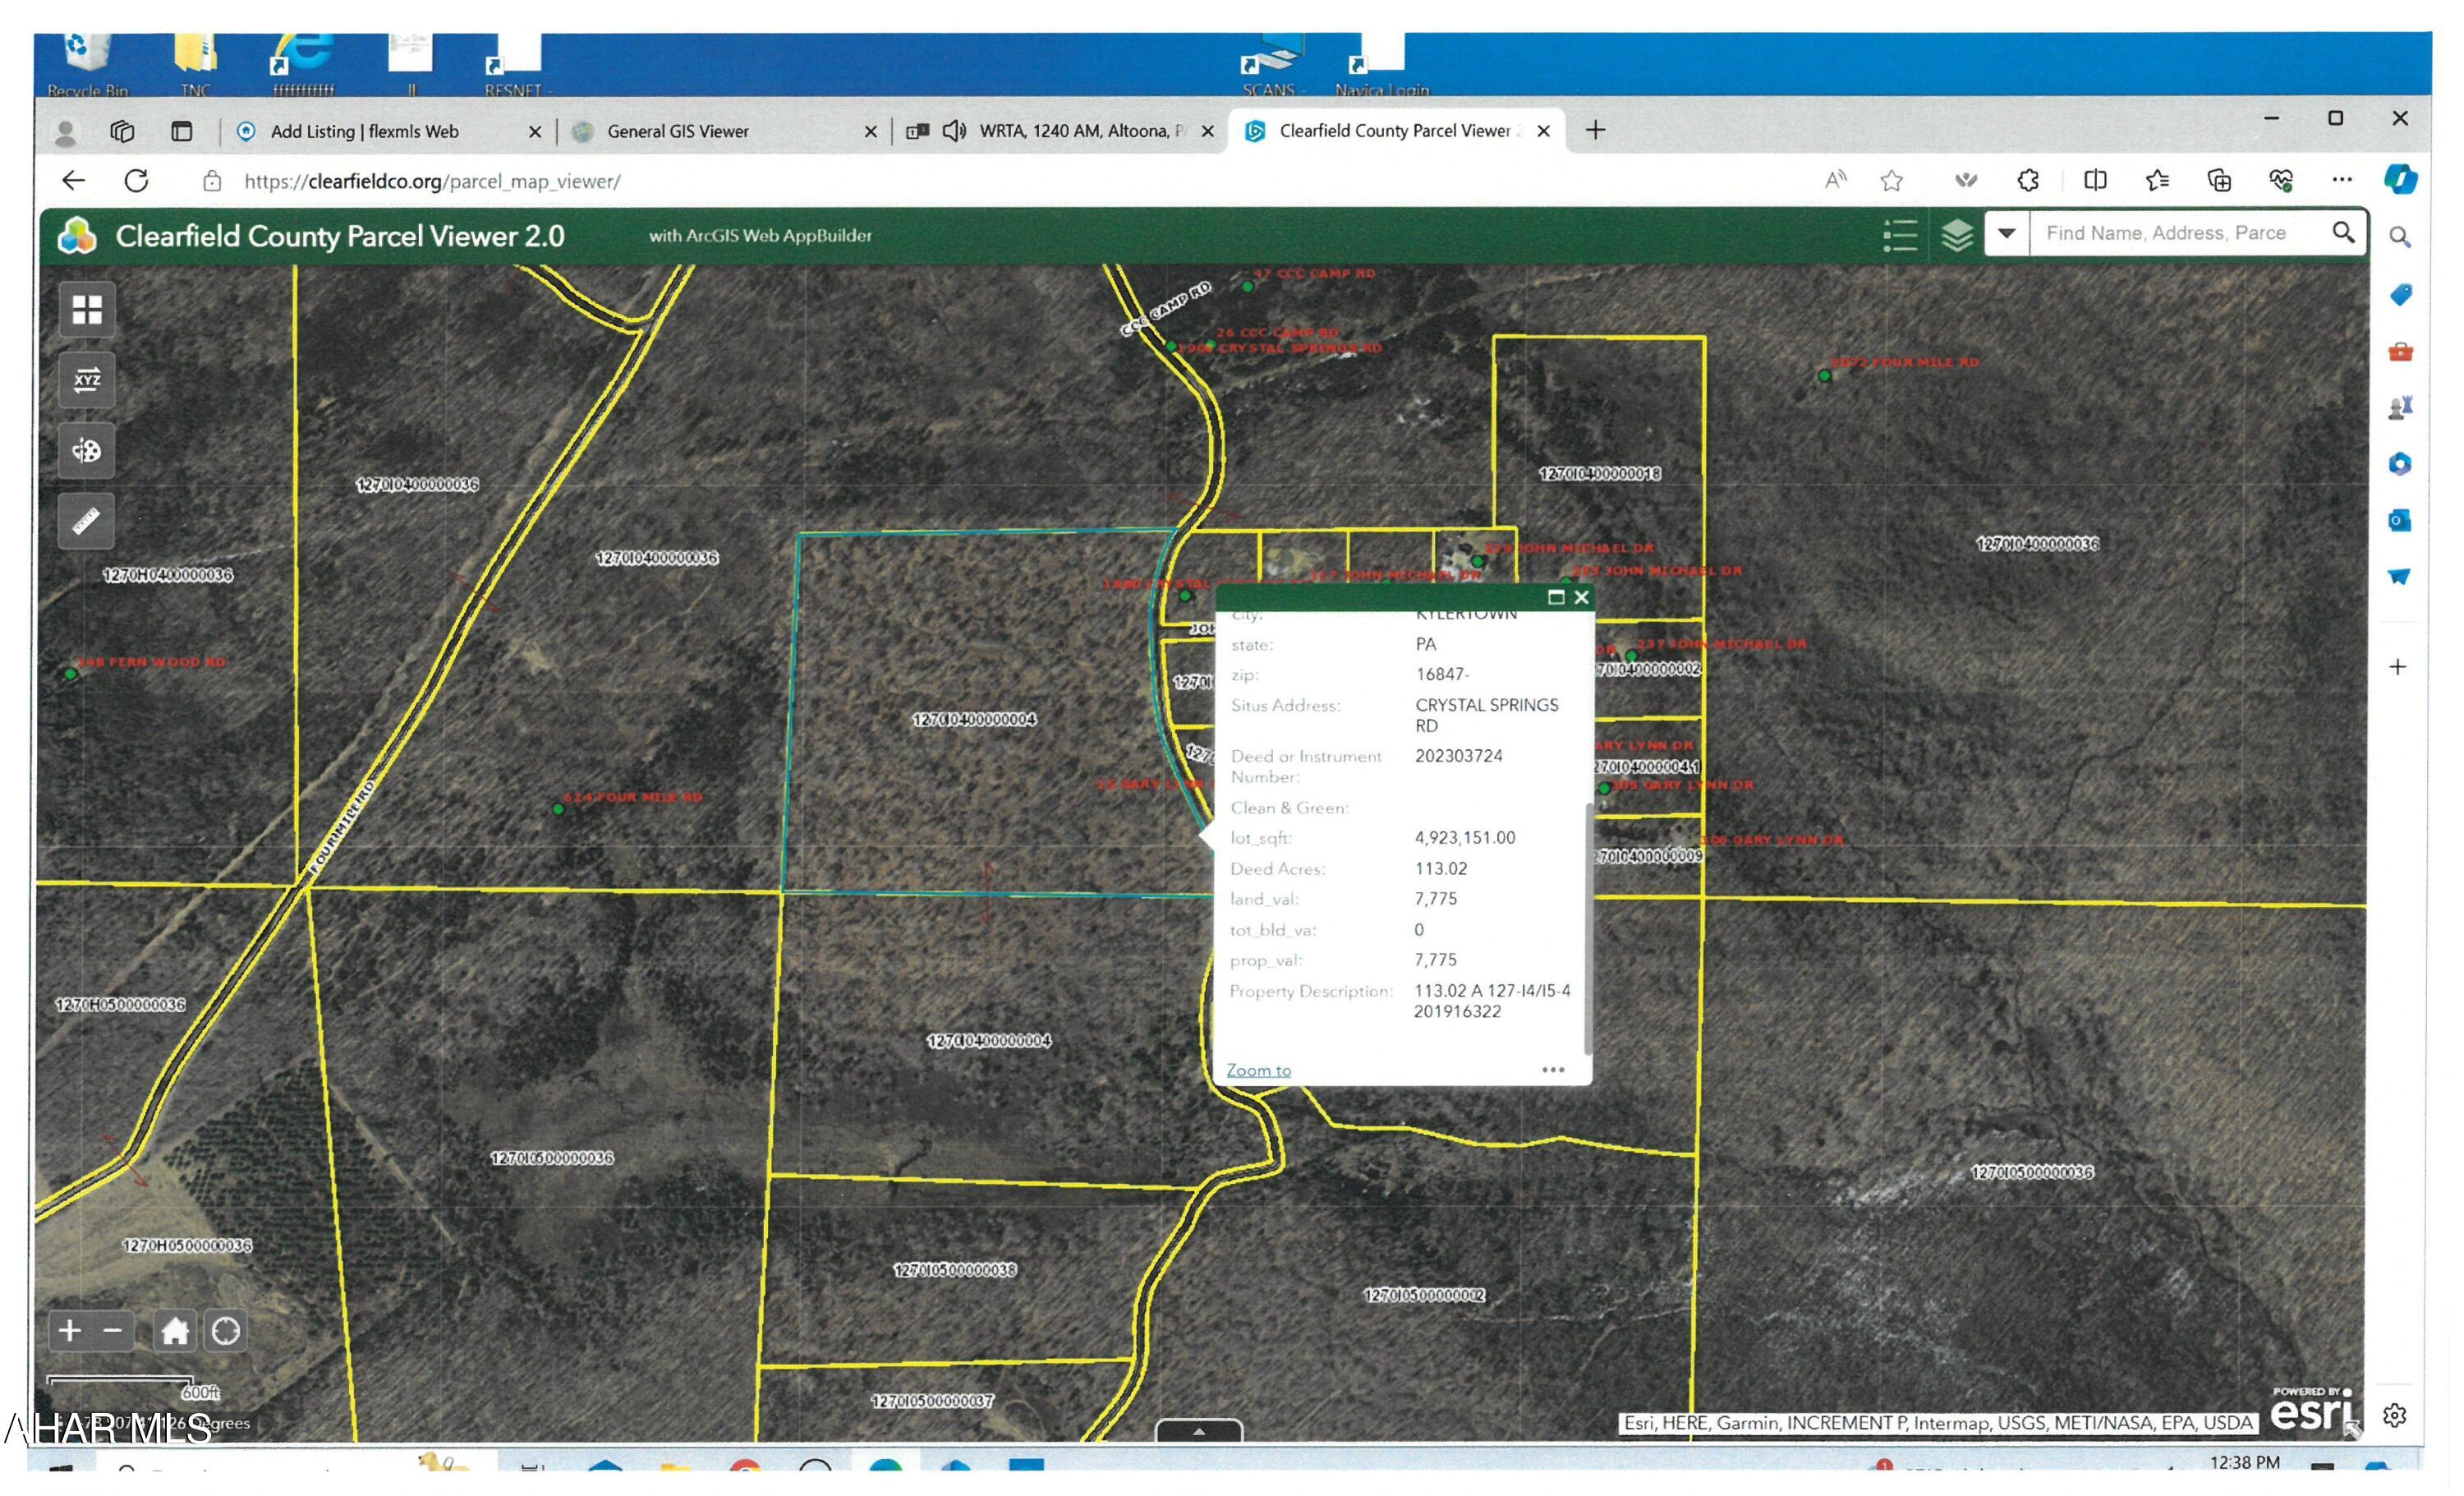Maximize the parcel info popup
Viewport: 2464px width, 1496px height.
[x=1556, y=597]
